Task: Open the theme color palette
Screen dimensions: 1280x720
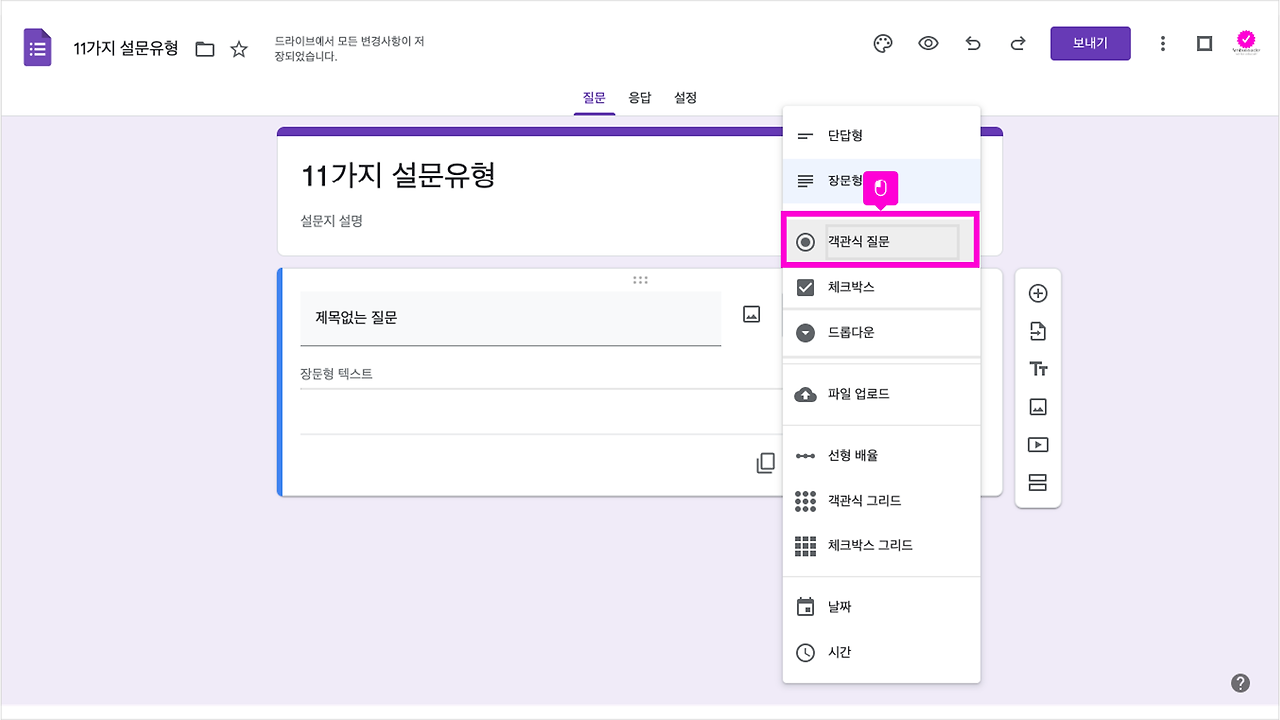Action: [x=882, y=43]
